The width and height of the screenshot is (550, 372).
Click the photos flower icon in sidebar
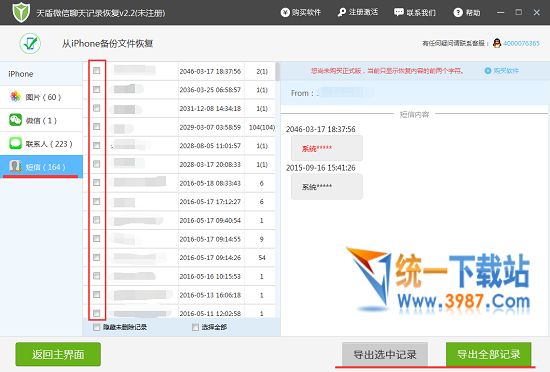[15, 97]
